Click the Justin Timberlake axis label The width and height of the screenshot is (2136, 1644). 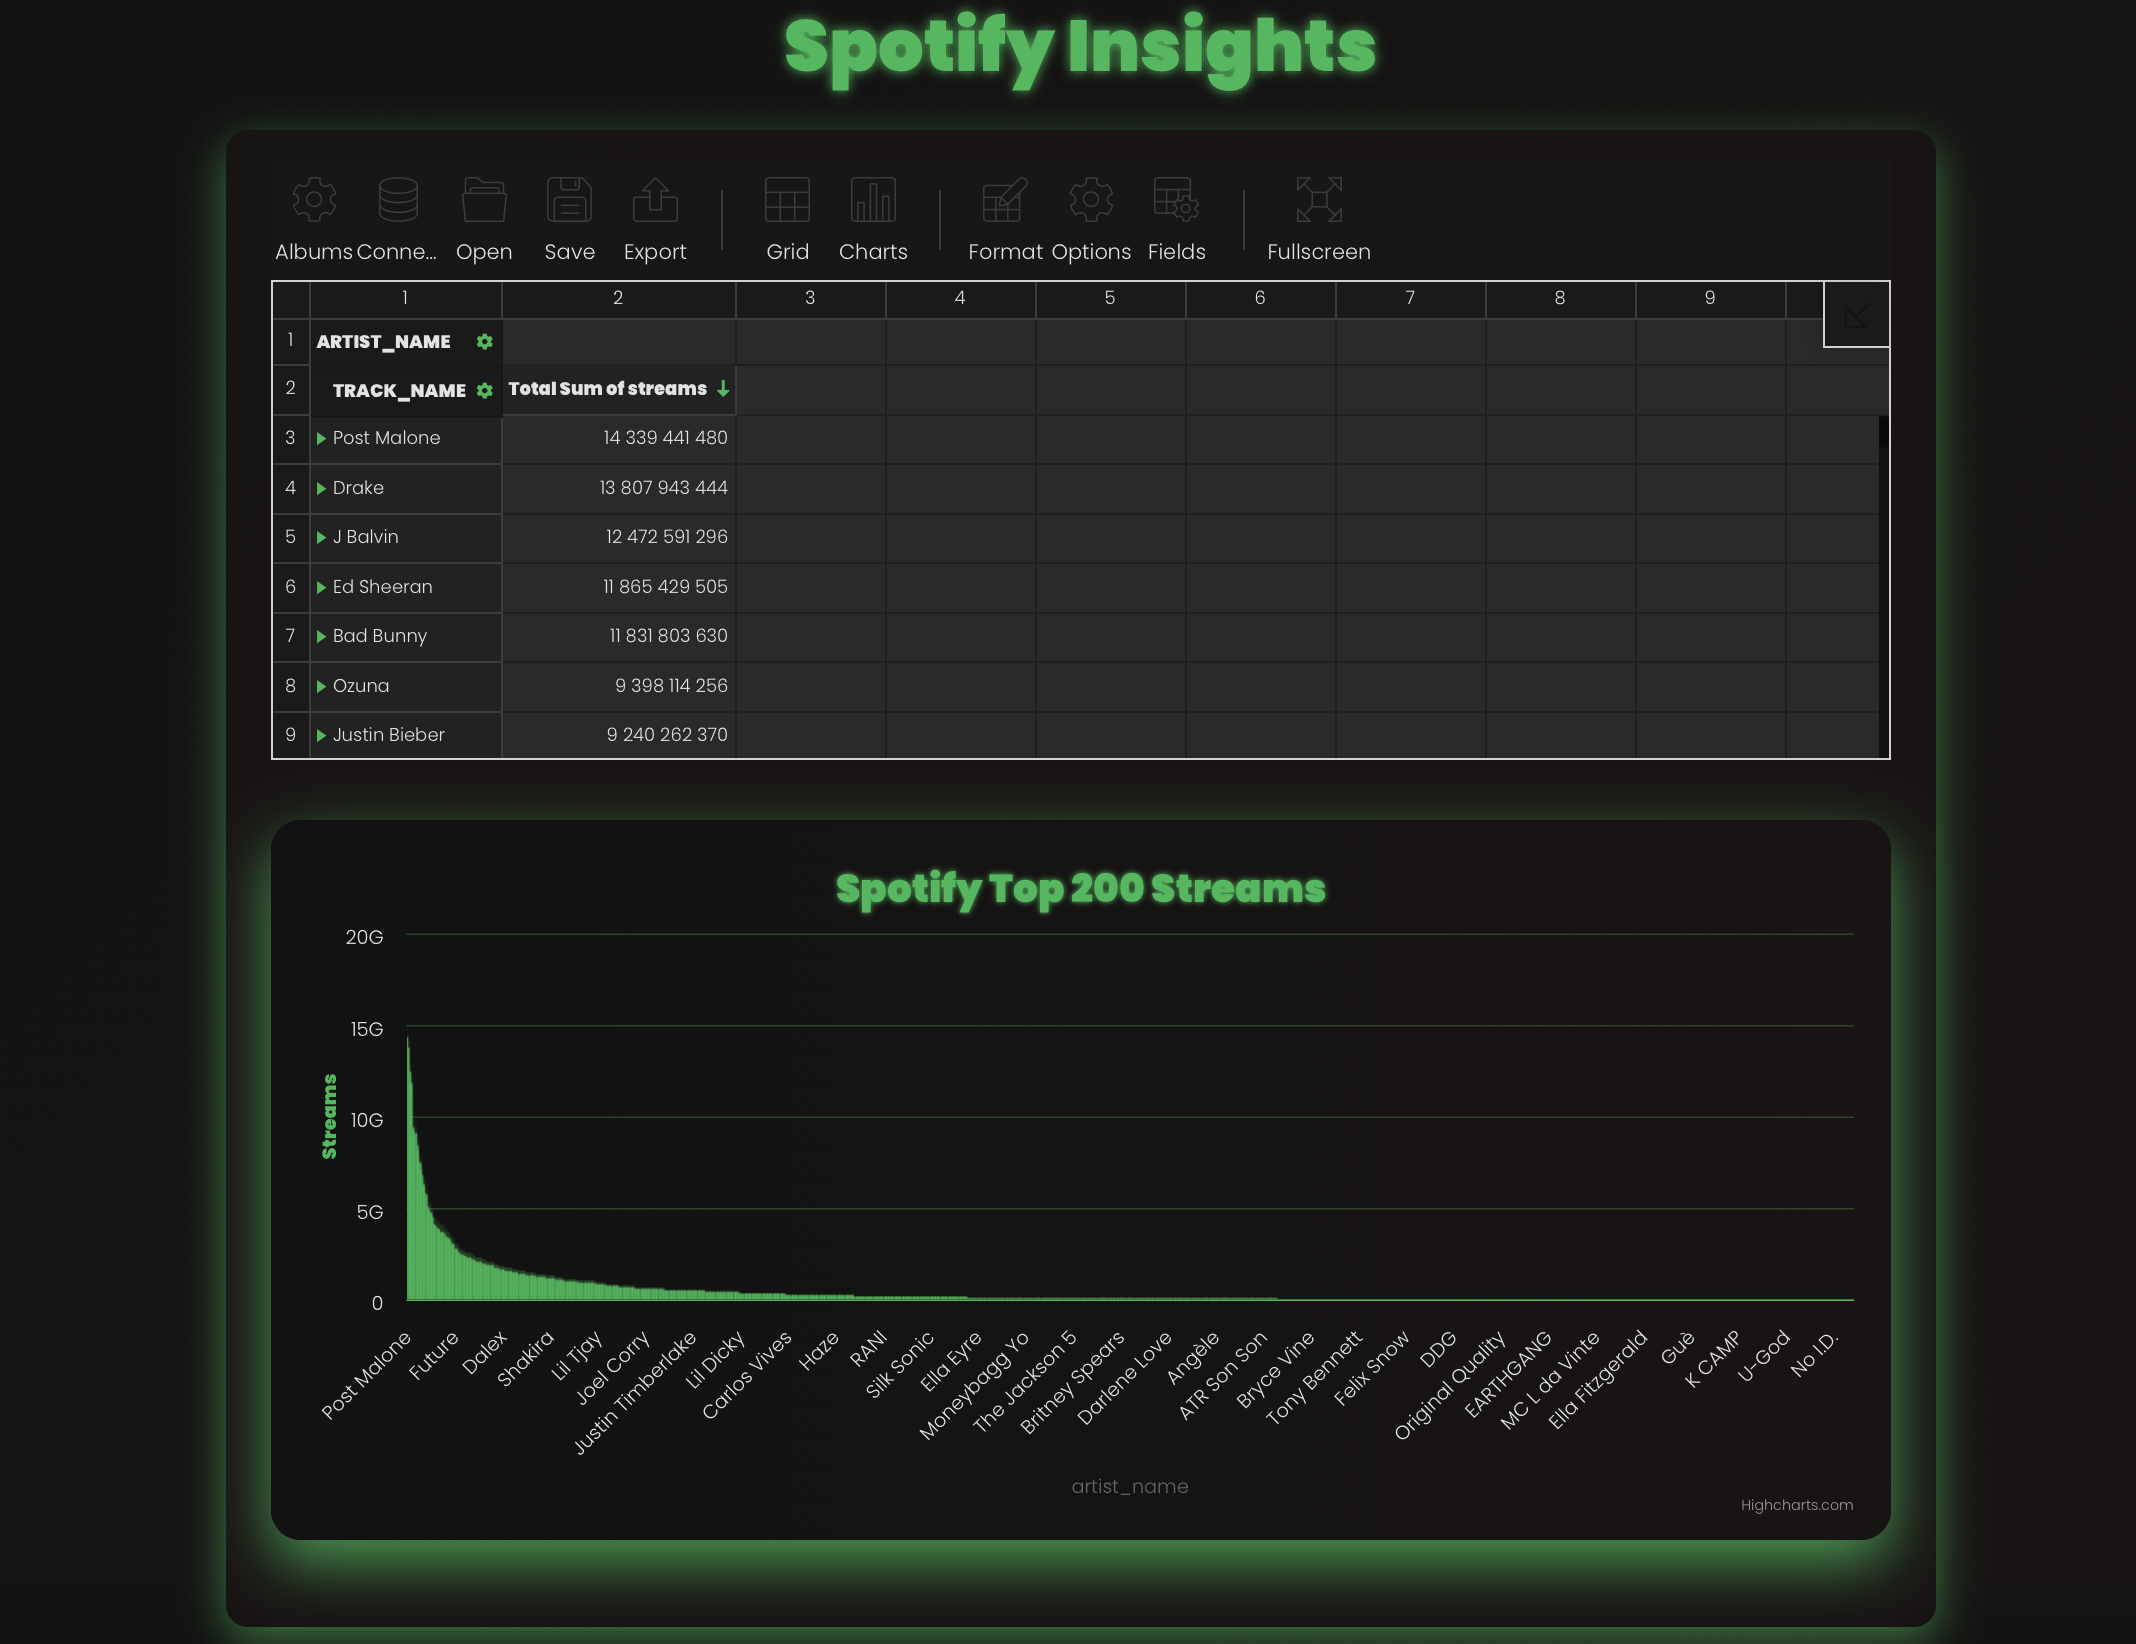[636, 1392]
